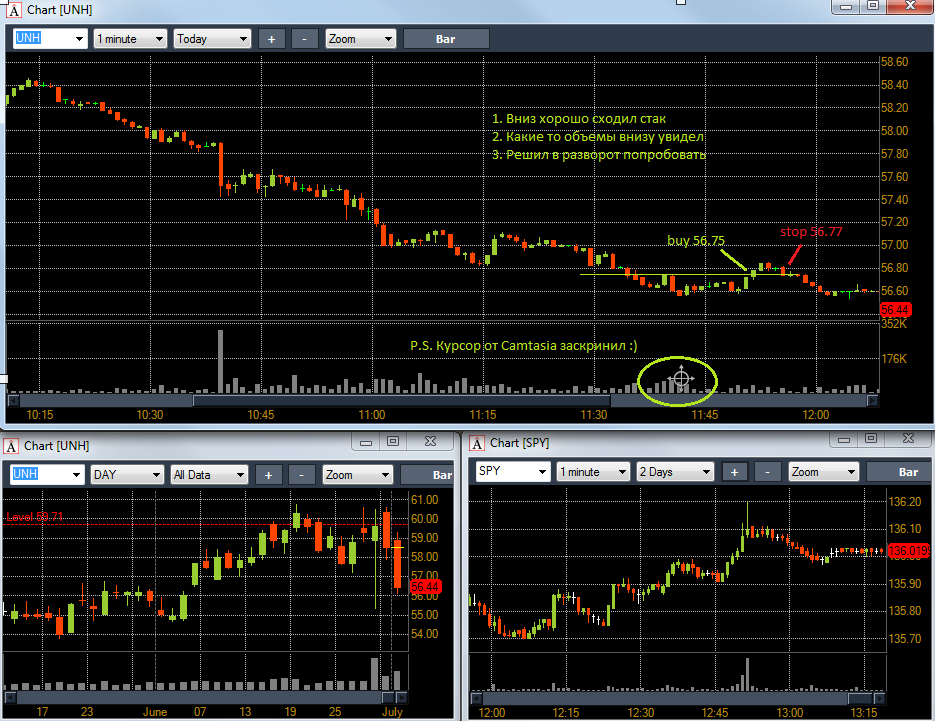Click the 'stop 56.77' annotation
Screen dimensions: 935x721
pyautogui.click(x=811, y=231)
